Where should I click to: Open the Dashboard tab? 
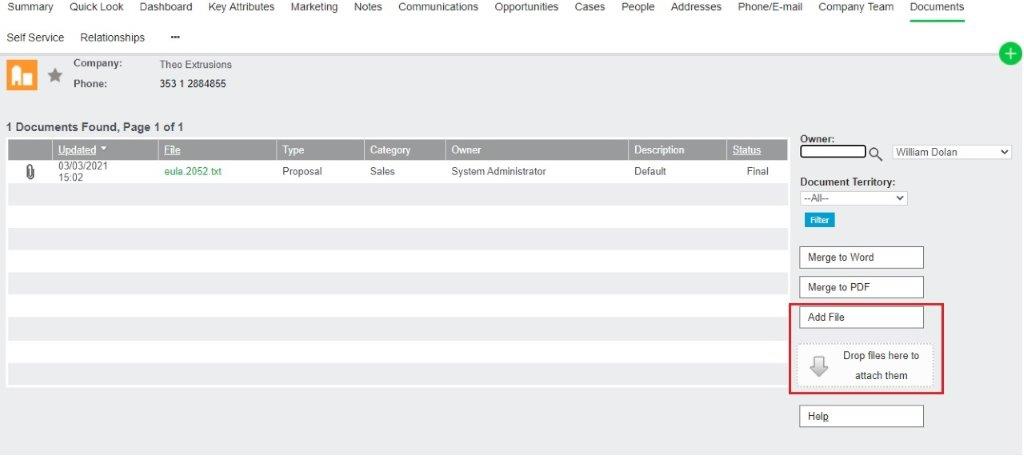pos(166,7)
